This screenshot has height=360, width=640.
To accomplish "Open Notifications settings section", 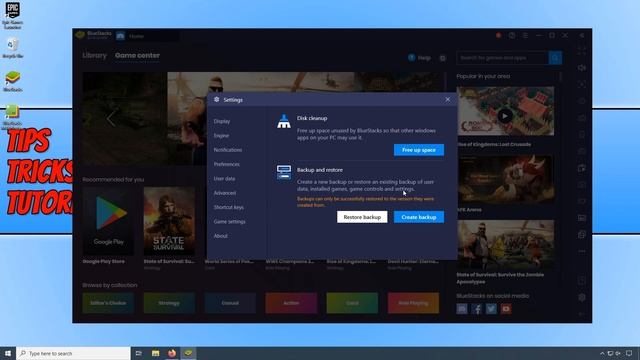I will [x=228, y=150].
